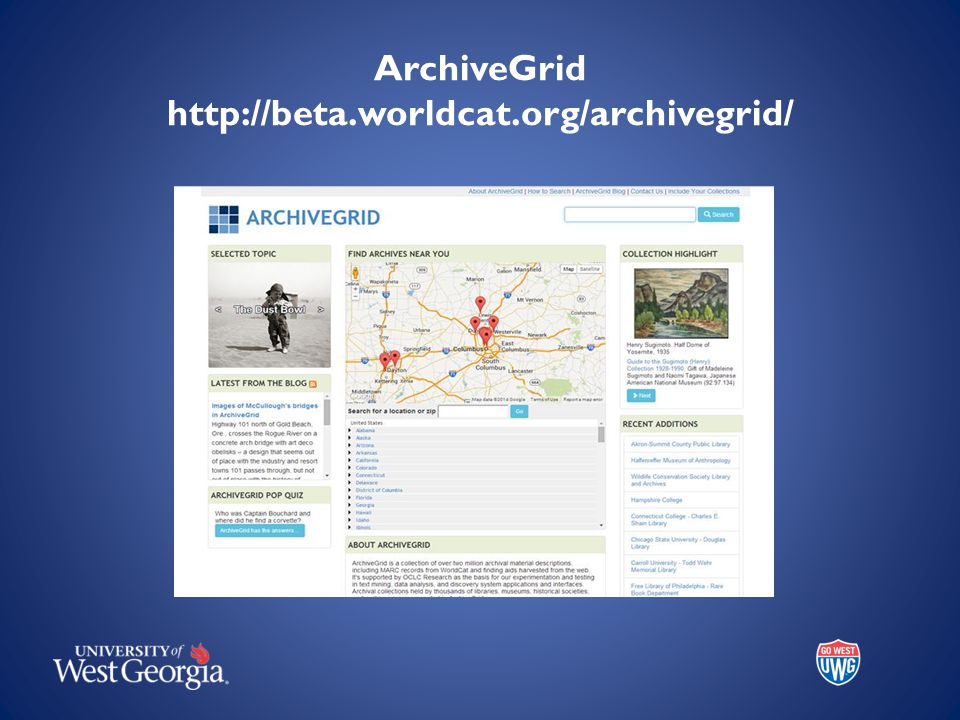
Task: Expand the Arizona state triangle
Action: (x=350, y=445)
